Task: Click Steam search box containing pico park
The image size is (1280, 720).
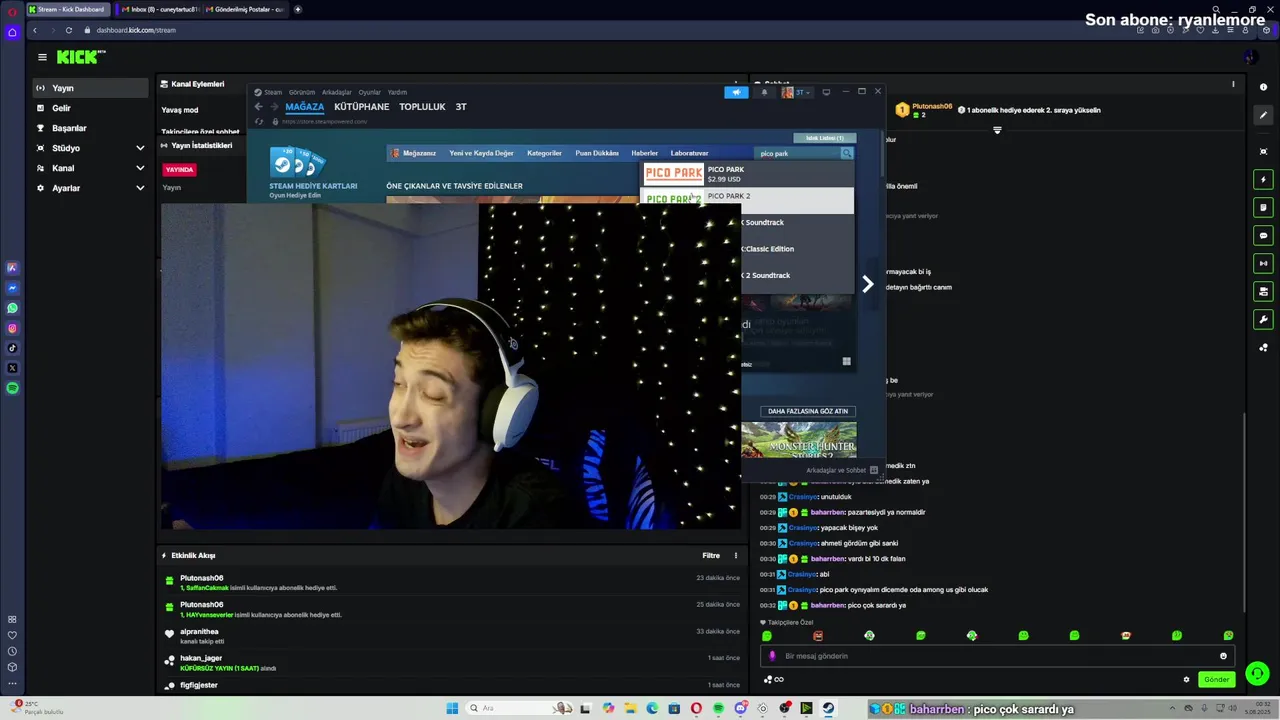Action: click(798, 153)
